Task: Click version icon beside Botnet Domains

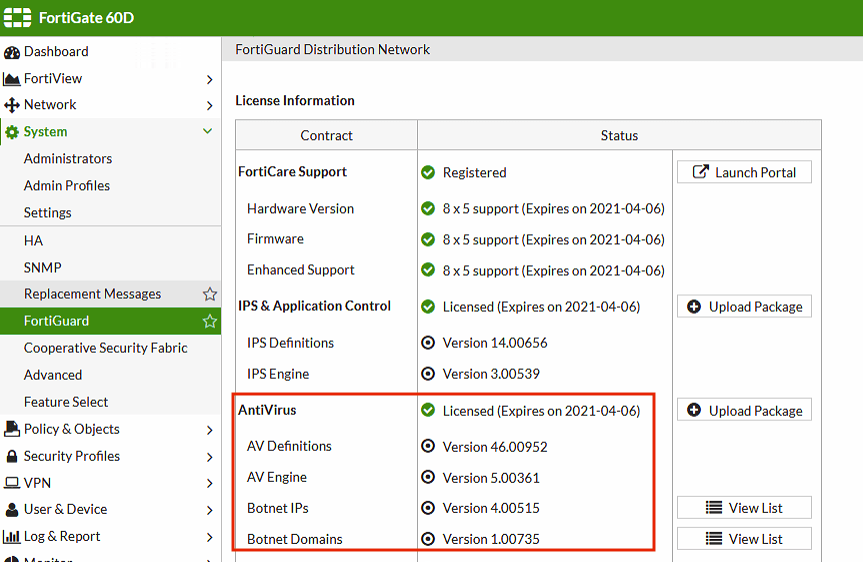Action: (x=428, y=539)
